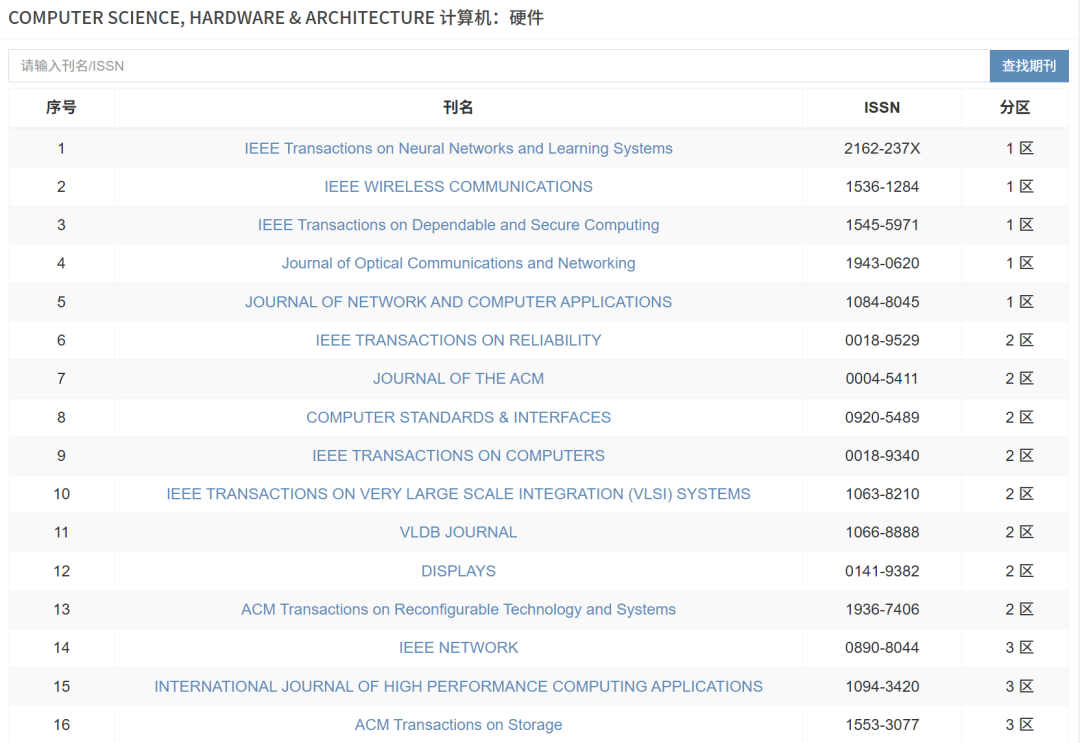Screen dimensions: 1080x743
Task: Select ISSN value 0920-5489
Action: coord(882,417)
